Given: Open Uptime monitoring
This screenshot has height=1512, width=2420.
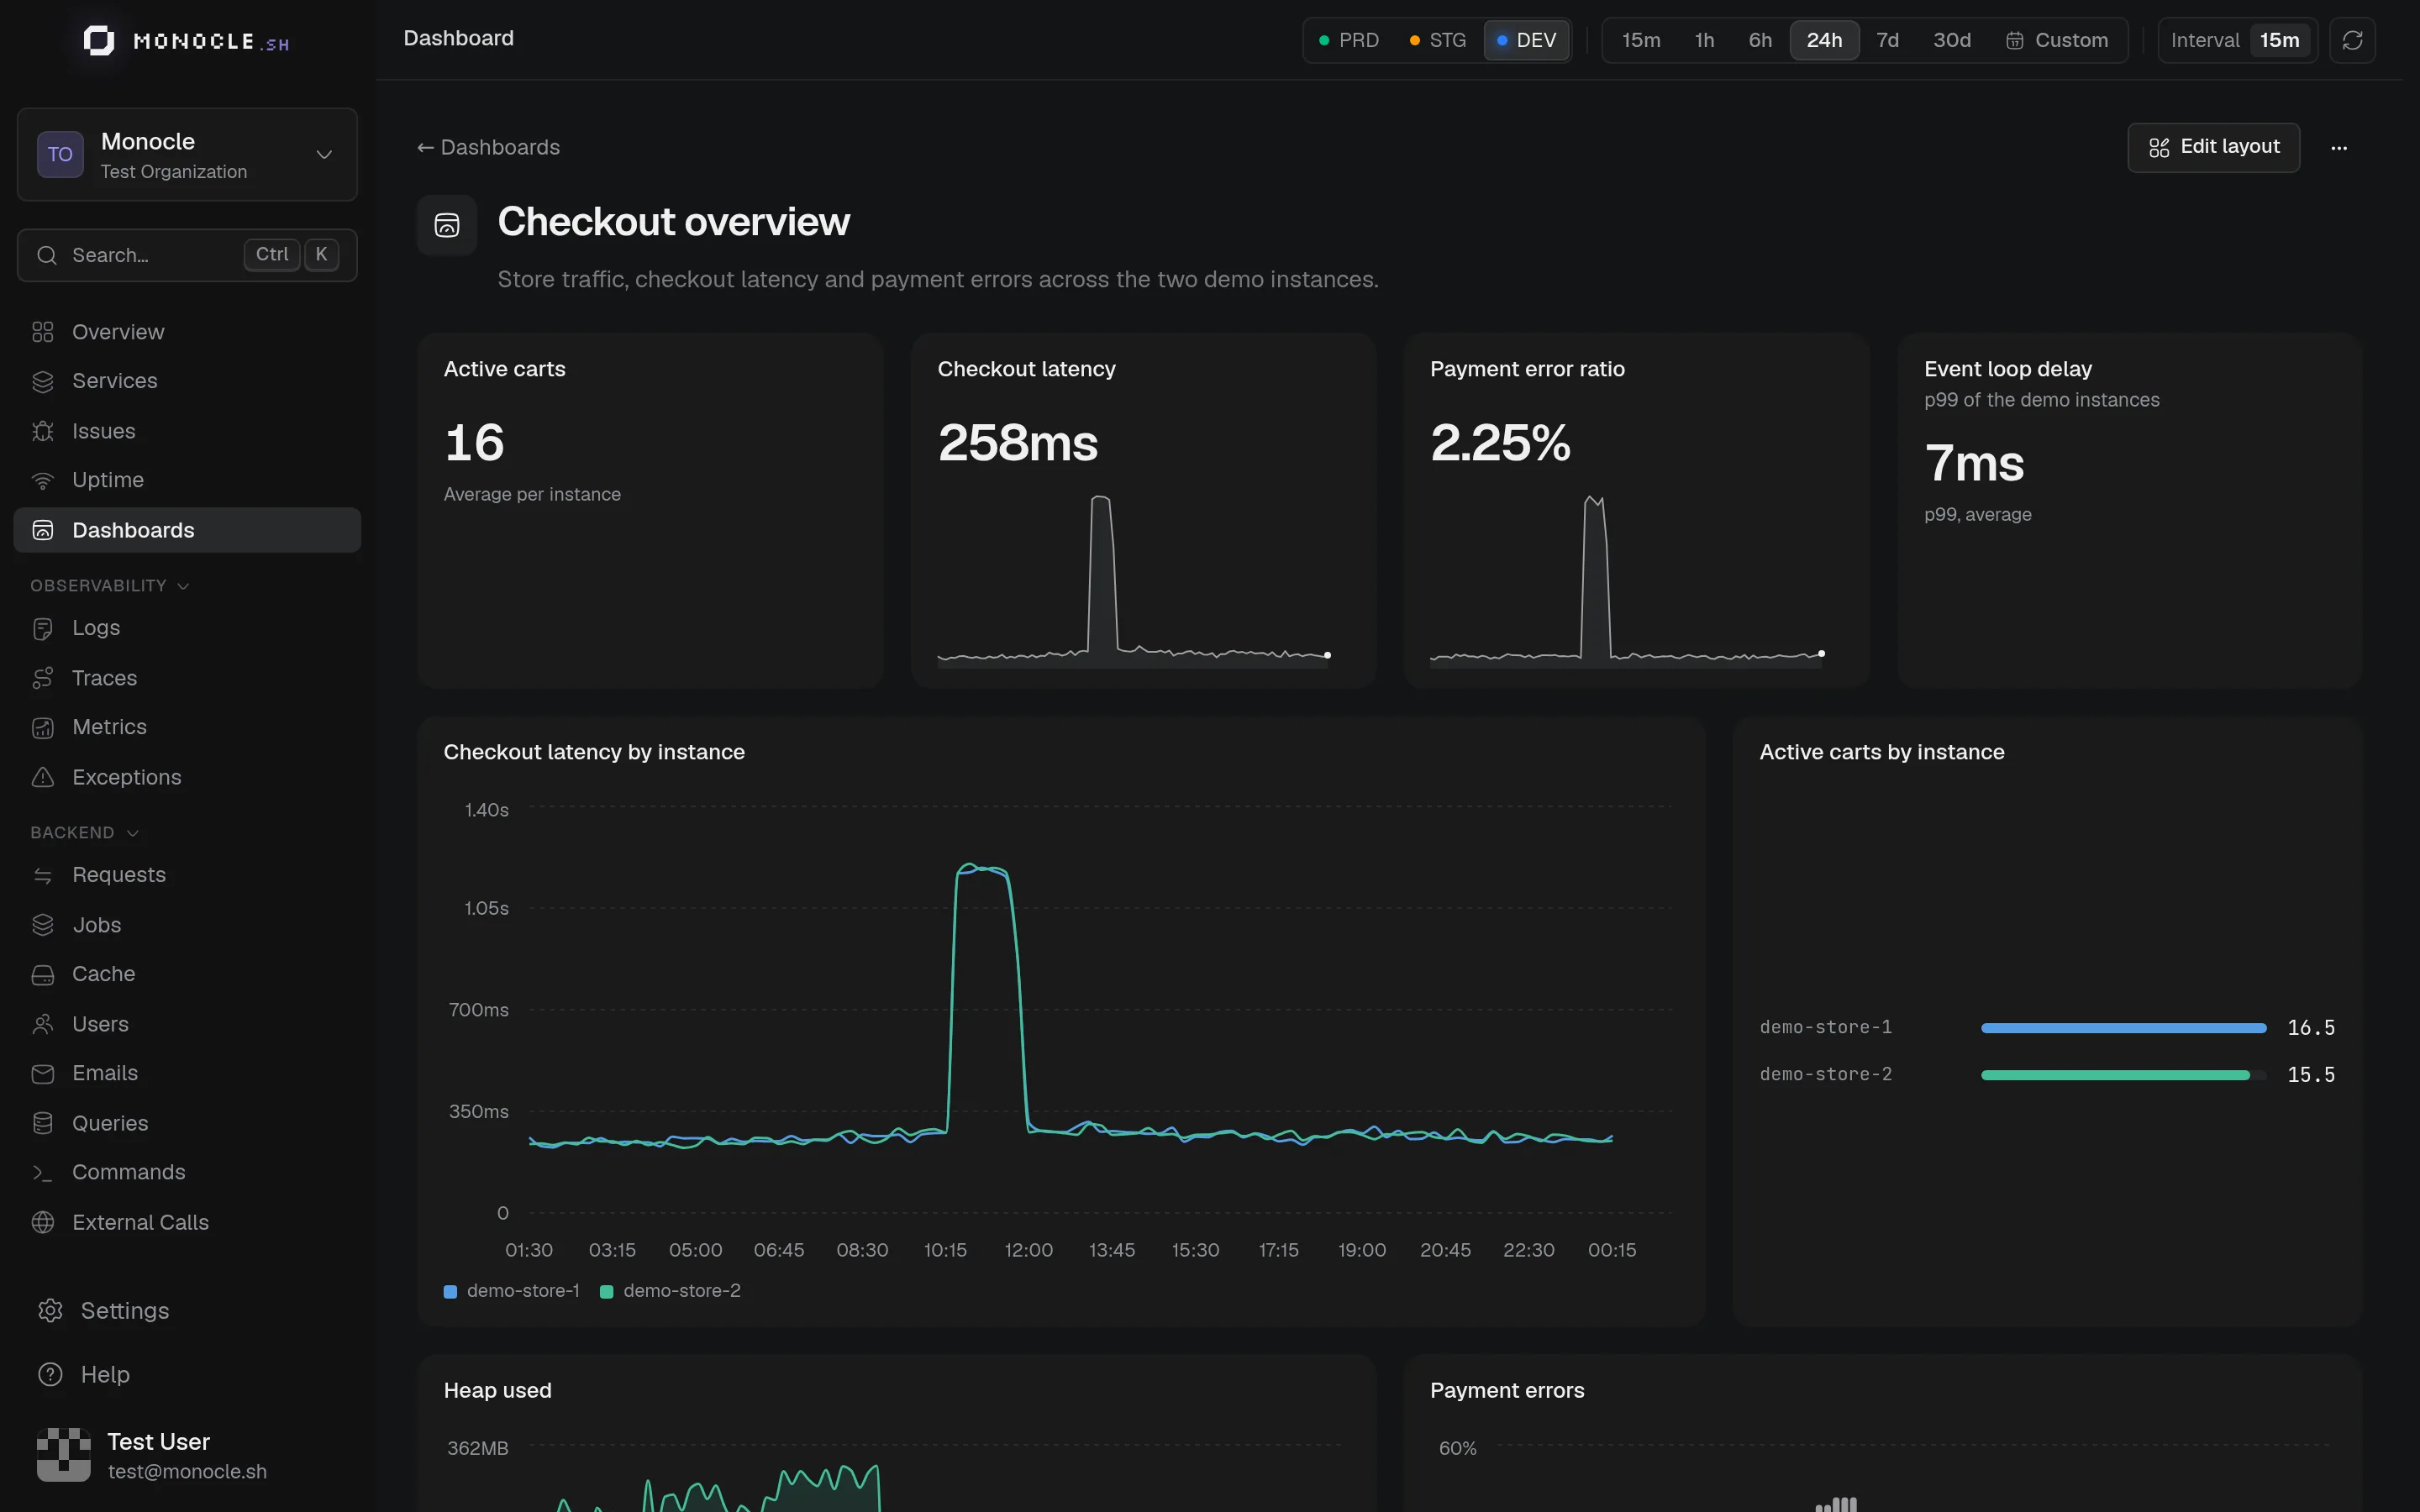Looking at the screenshot, I should tap(187, 480).
